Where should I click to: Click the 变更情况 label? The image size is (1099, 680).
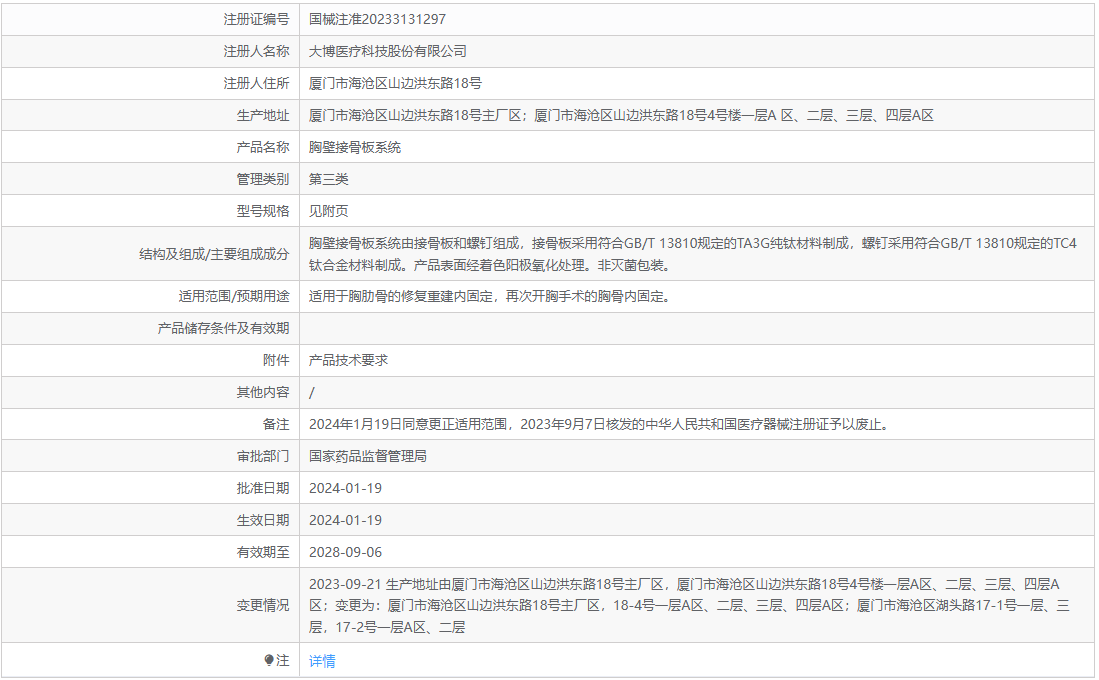263,605
